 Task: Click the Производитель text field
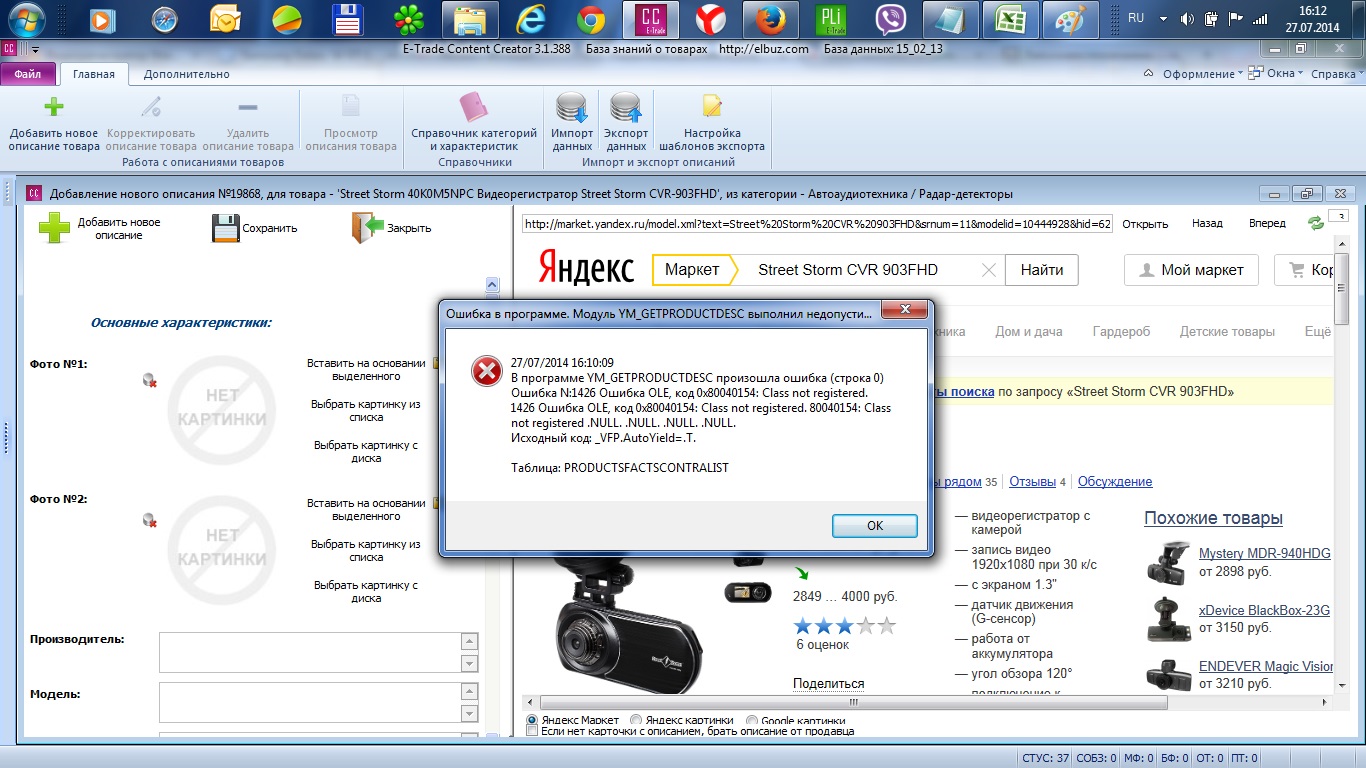(309, 652)
